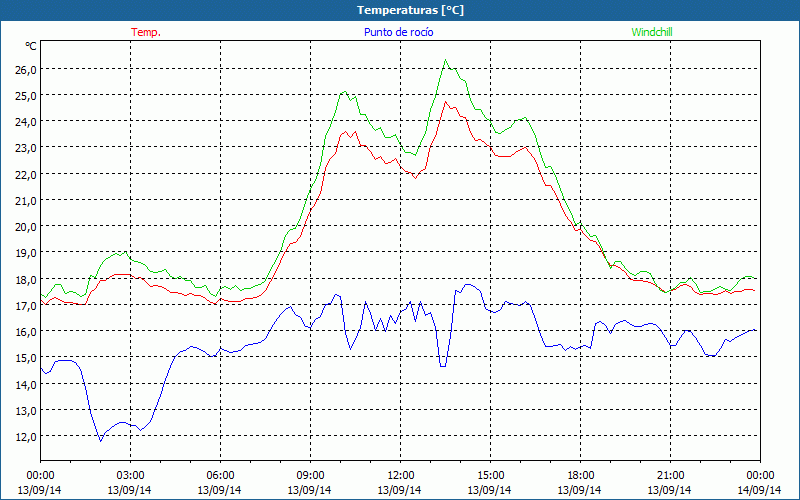Click the 21,0 y-axis value
800x500 pixels.
[x=26, y=201]
